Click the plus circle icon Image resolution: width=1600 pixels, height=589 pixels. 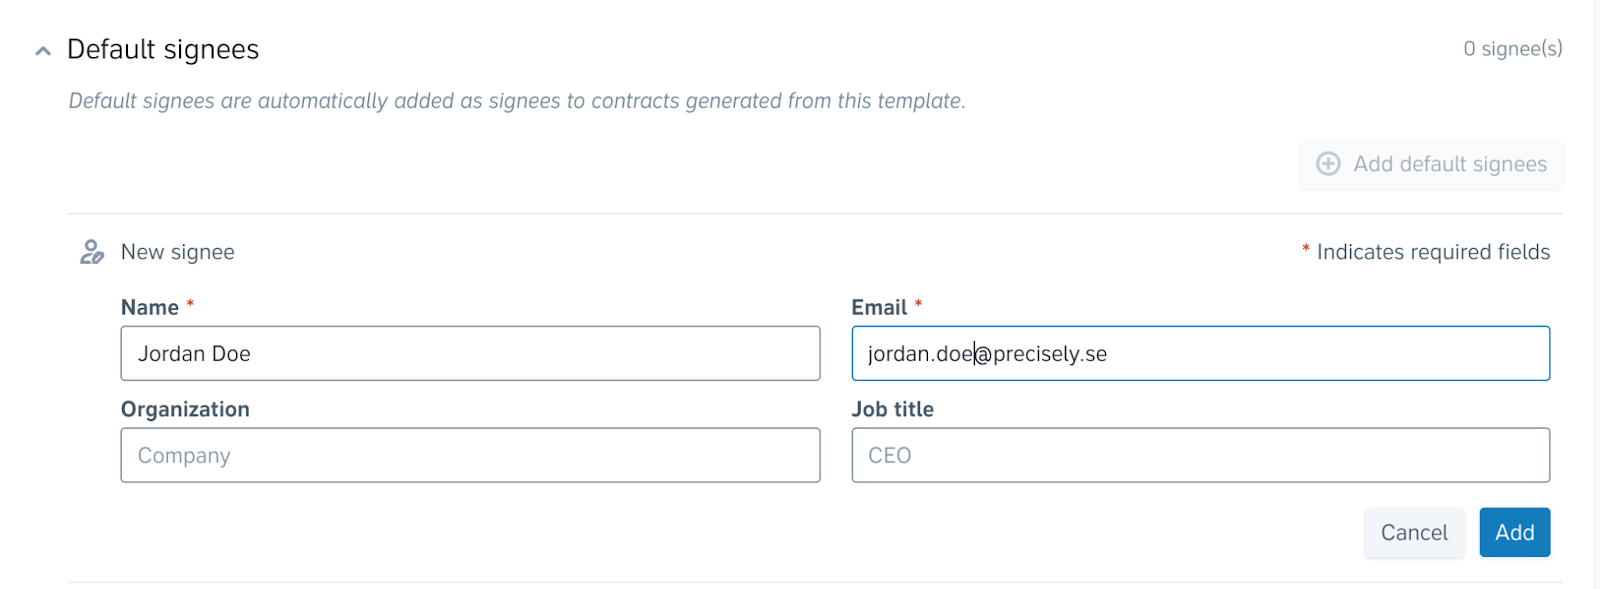1328,164
